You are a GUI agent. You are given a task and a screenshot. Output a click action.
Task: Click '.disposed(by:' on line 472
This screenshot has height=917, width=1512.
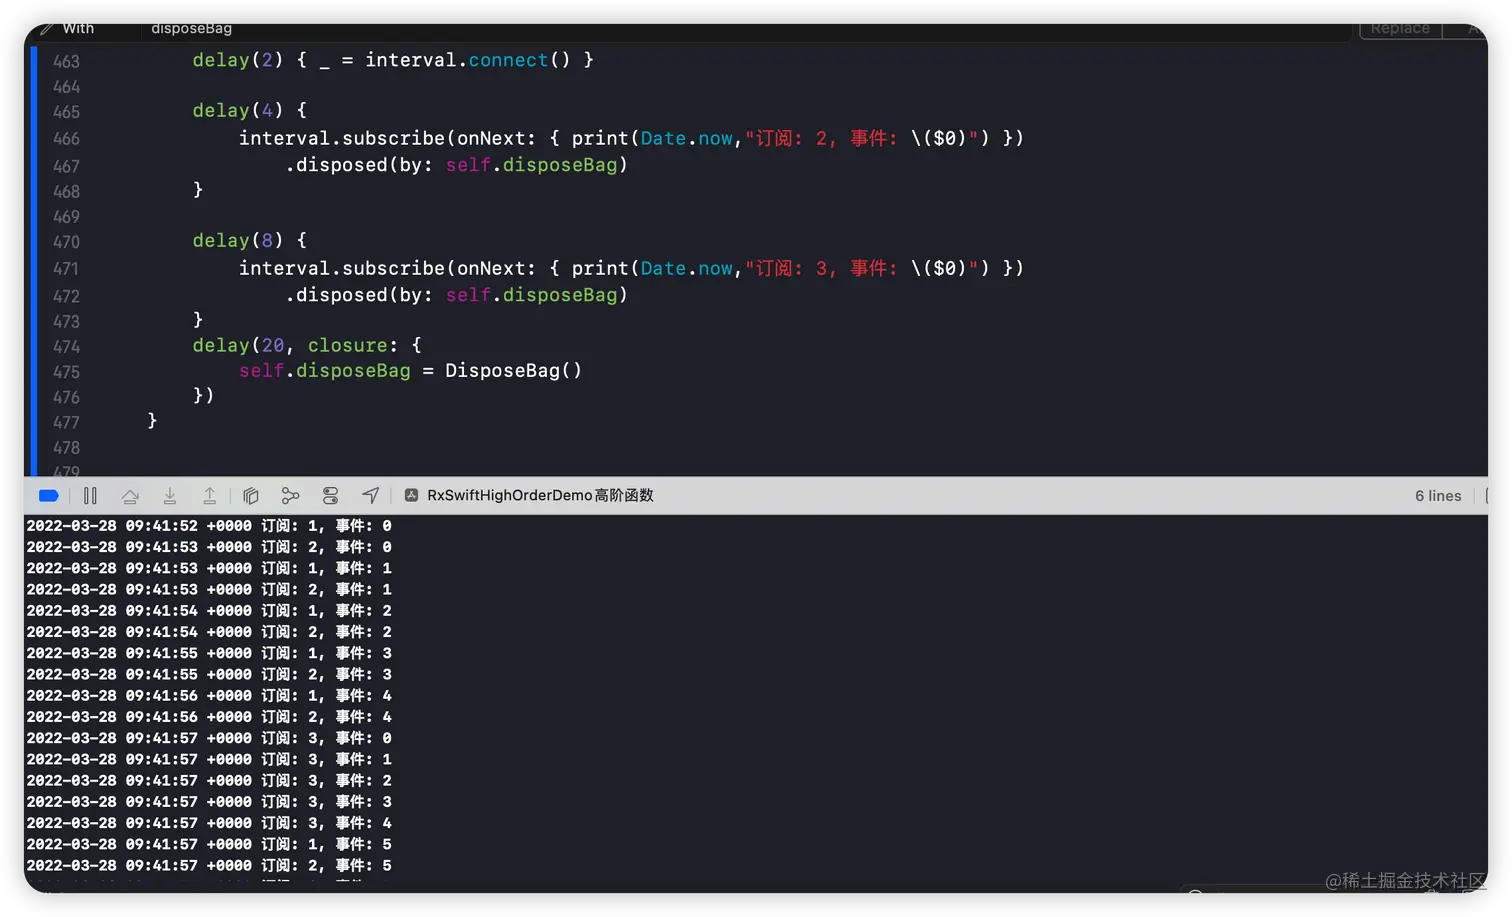point(360,295)
